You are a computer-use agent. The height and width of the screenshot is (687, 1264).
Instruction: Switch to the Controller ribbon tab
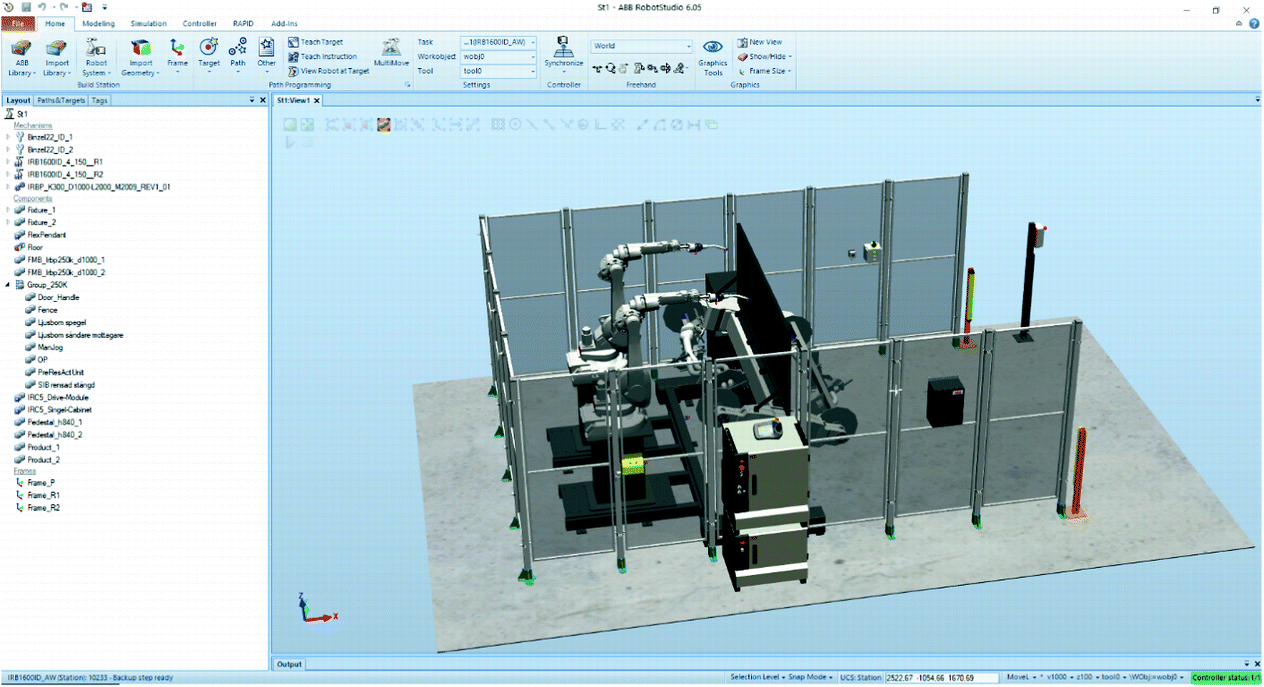coord(200,23)
